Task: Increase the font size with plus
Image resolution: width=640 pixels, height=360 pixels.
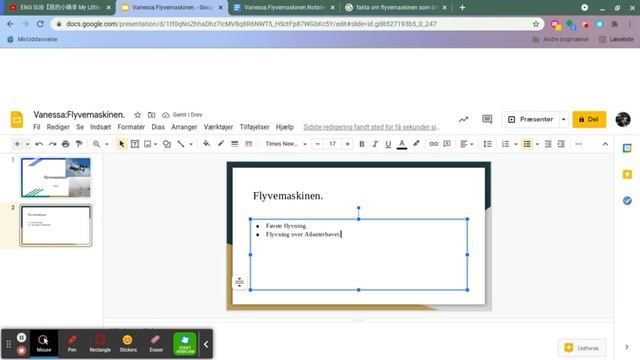Action: pos(347,144)
